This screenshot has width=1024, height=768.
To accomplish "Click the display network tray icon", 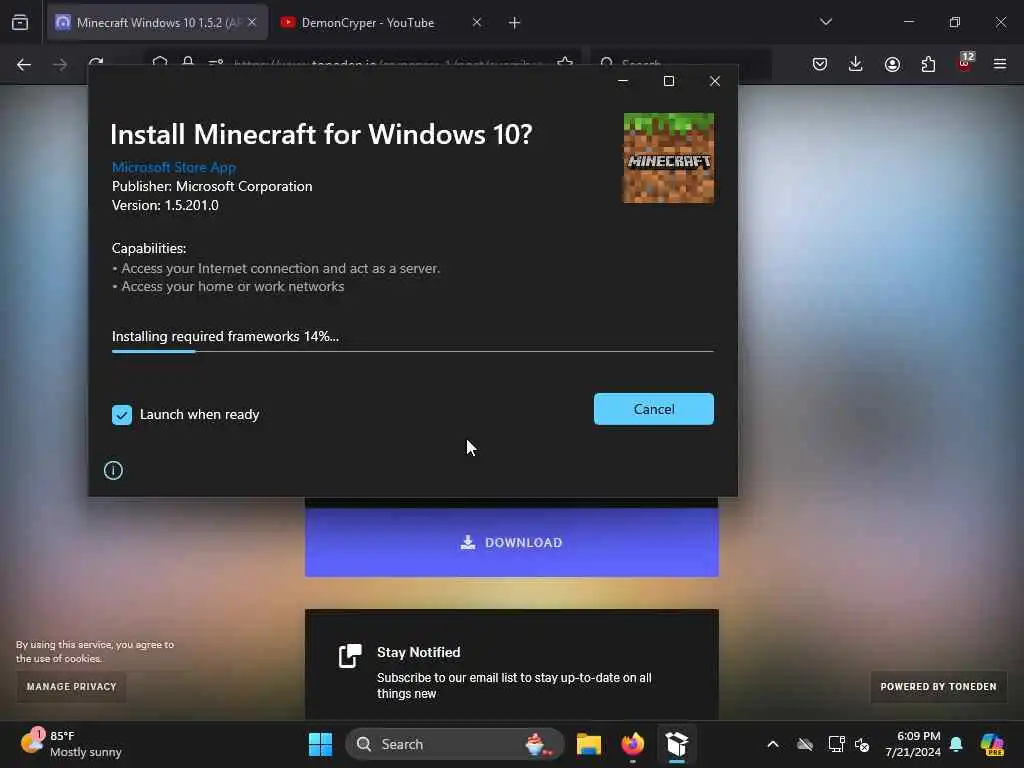I will point(836,744).
